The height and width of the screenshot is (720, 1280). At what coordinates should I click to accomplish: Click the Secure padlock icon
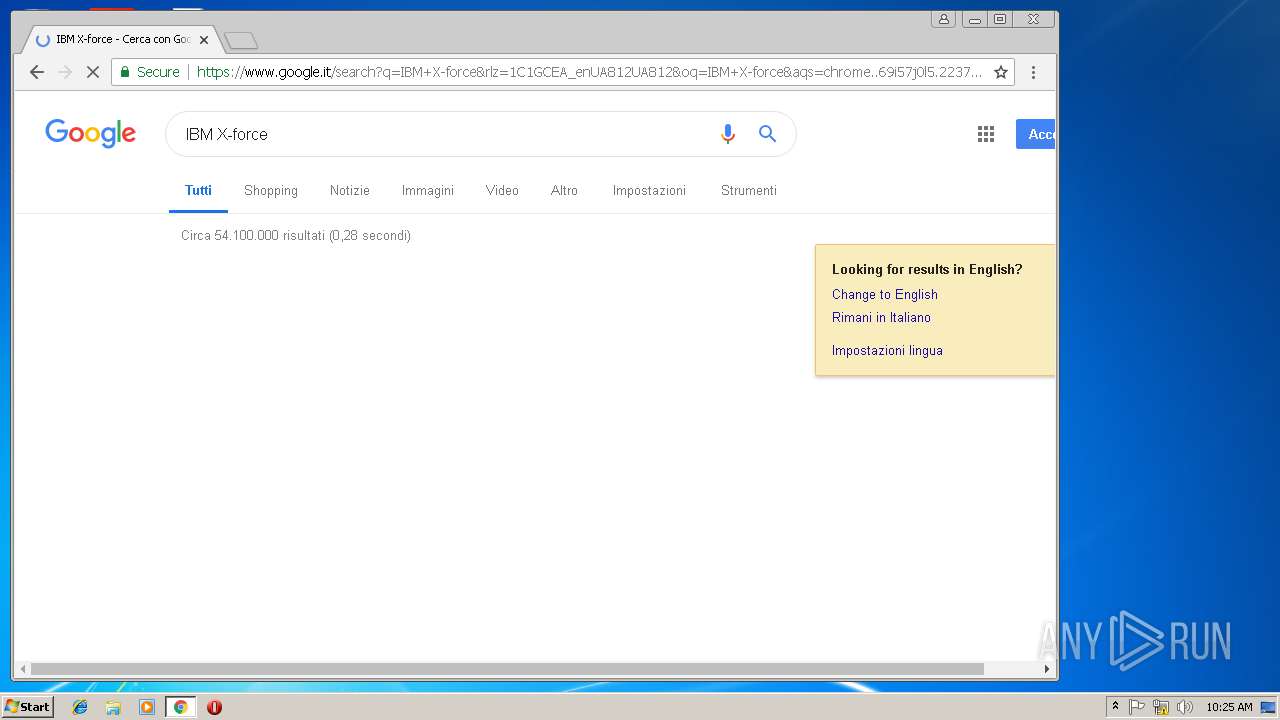125,72
